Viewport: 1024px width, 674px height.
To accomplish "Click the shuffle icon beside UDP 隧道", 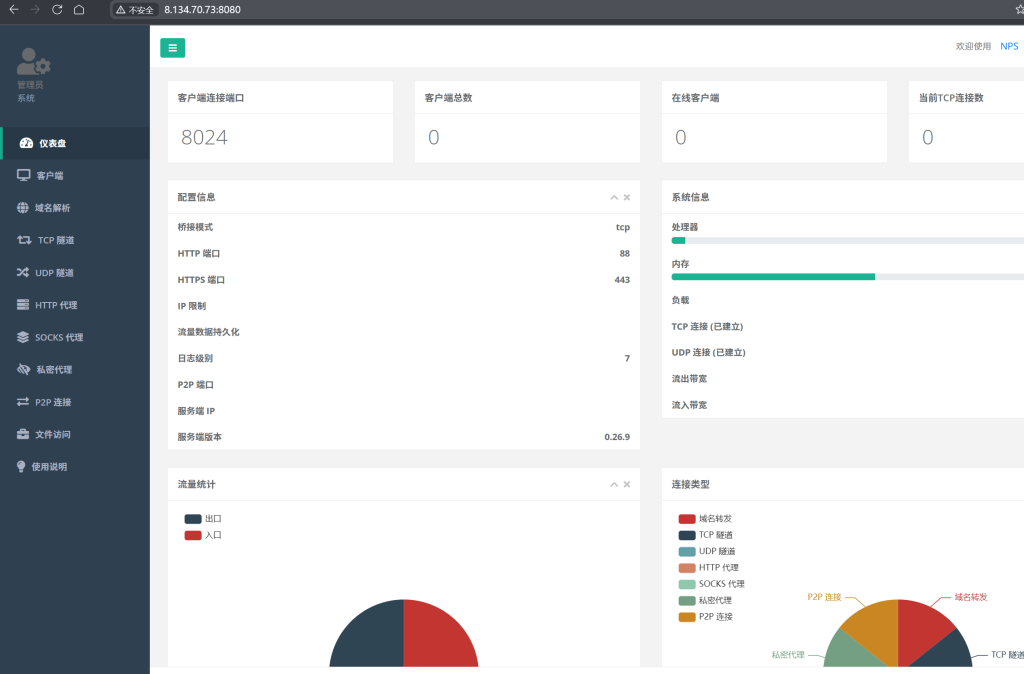I will click(x=24, y=272).
